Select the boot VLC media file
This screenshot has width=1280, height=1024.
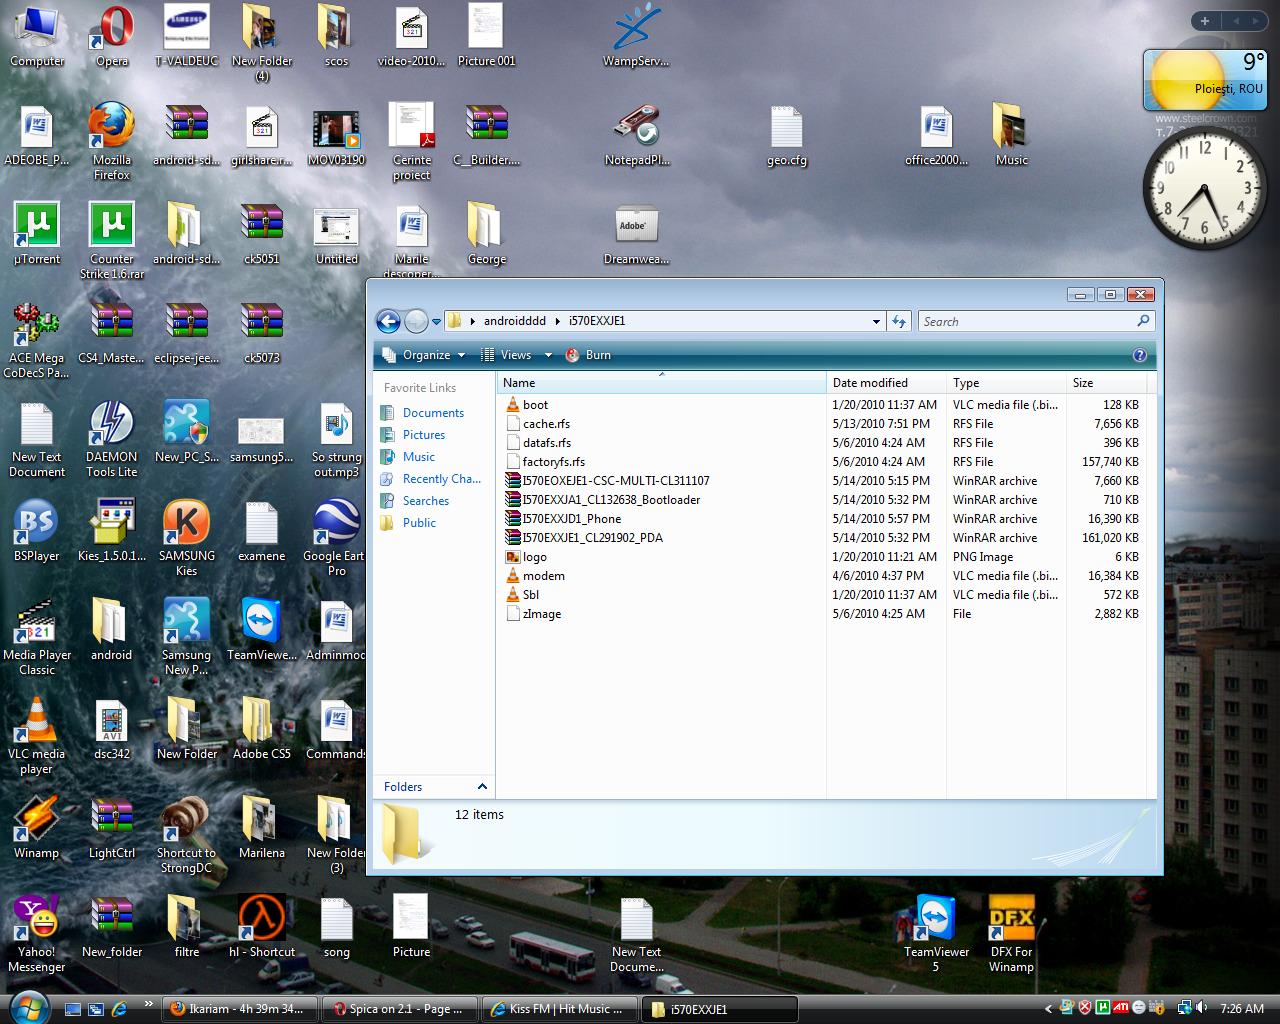[535, 405]
